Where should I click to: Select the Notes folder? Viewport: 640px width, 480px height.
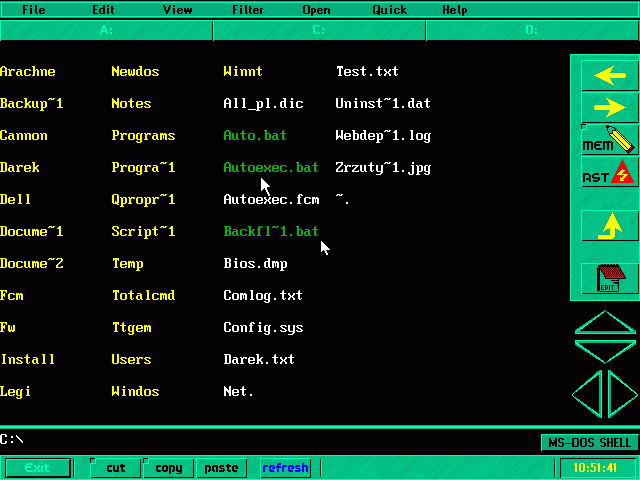(131, 103)
